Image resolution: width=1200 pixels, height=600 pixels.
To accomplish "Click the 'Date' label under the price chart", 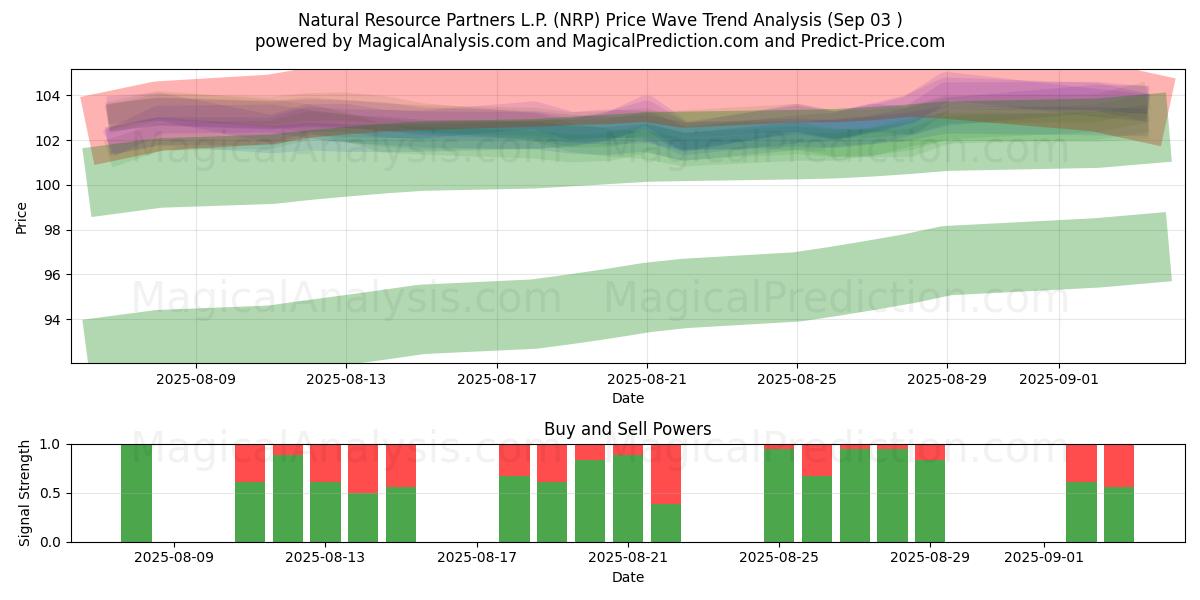I will point(628,398).
